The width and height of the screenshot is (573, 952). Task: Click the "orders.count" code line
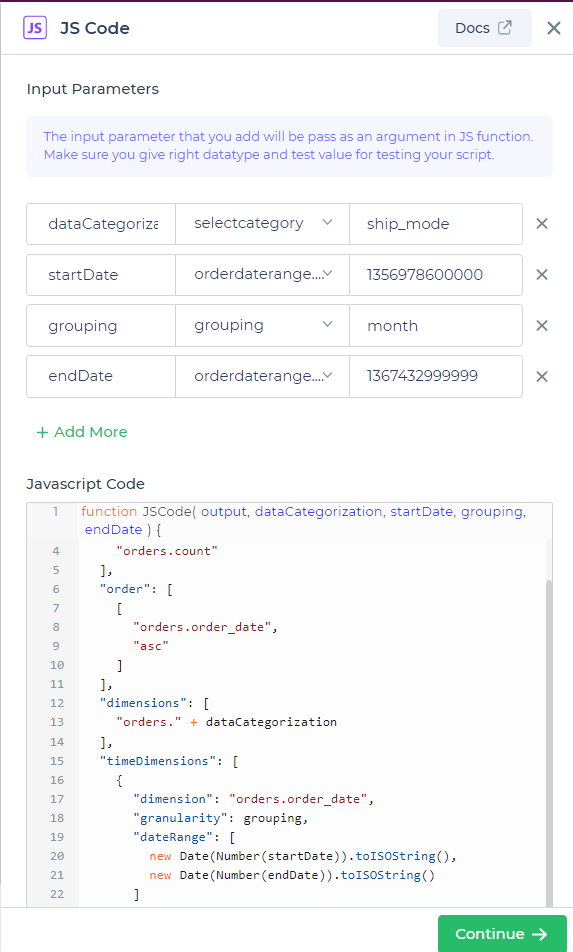click(167, 551)
